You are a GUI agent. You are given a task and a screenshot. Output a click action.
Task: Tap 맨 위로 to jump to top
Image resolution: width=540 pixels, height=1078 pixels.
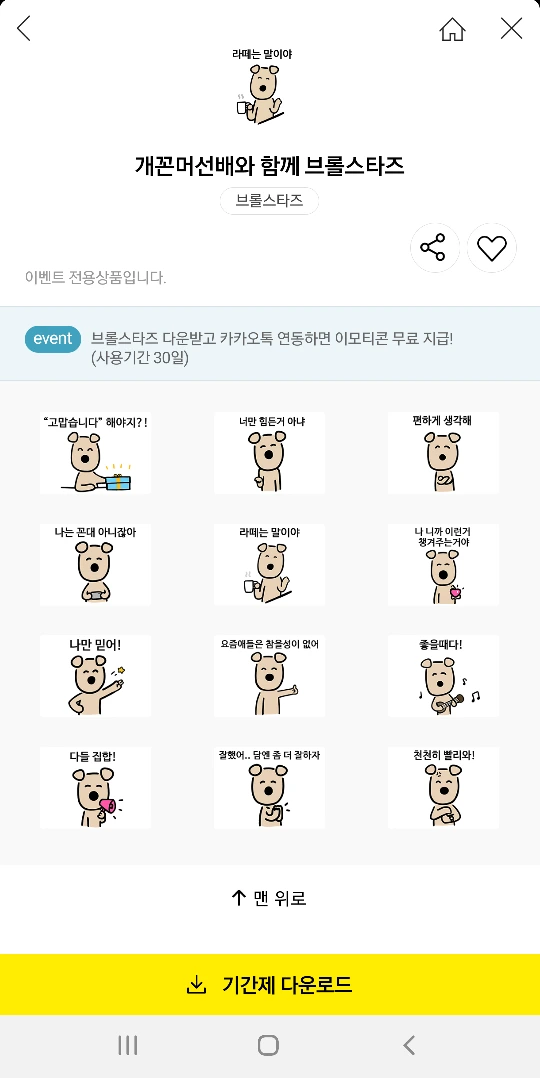pyautogui.click(x=269, y=898)
